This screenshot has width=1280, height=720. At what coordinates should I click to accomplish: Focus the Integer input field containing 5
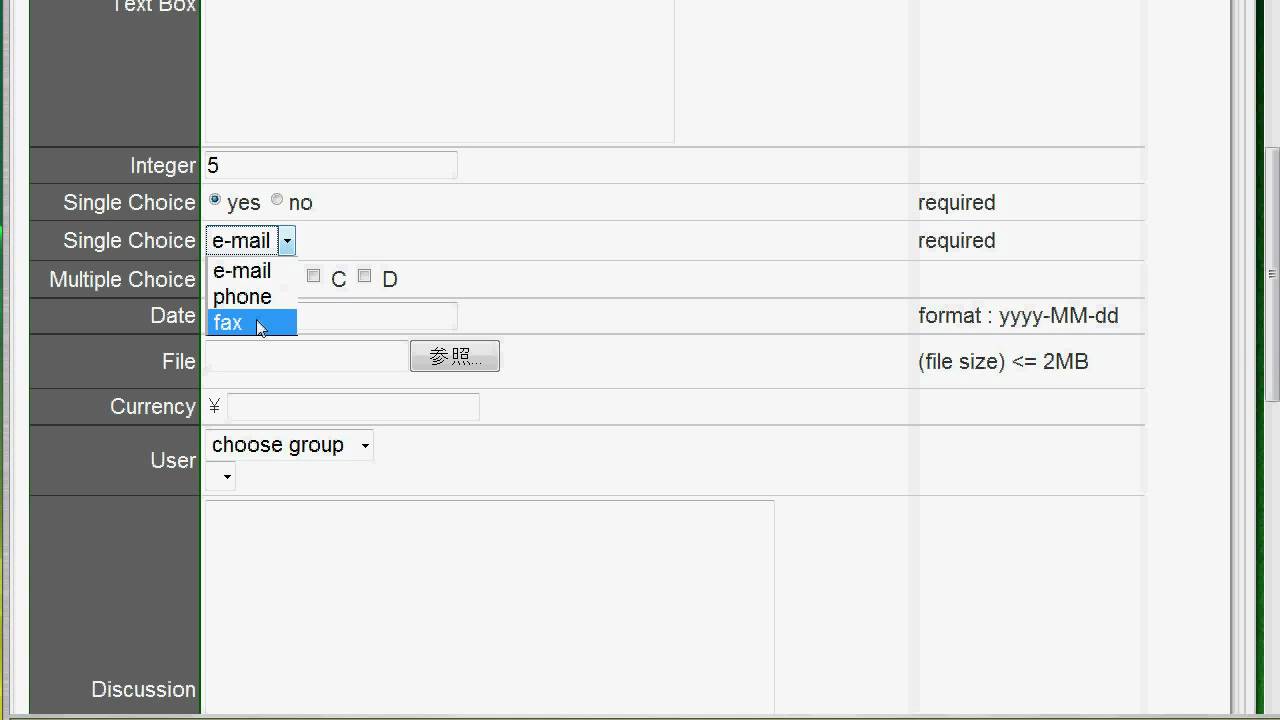[x=331, y=165]
